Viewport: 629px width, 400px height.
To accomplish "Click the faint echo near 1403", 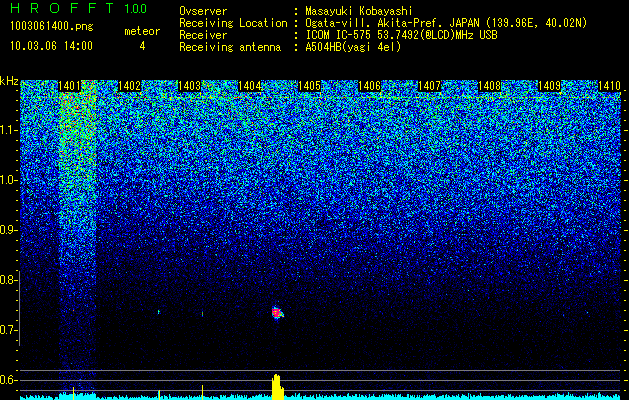I will click(x=202, y=313).
